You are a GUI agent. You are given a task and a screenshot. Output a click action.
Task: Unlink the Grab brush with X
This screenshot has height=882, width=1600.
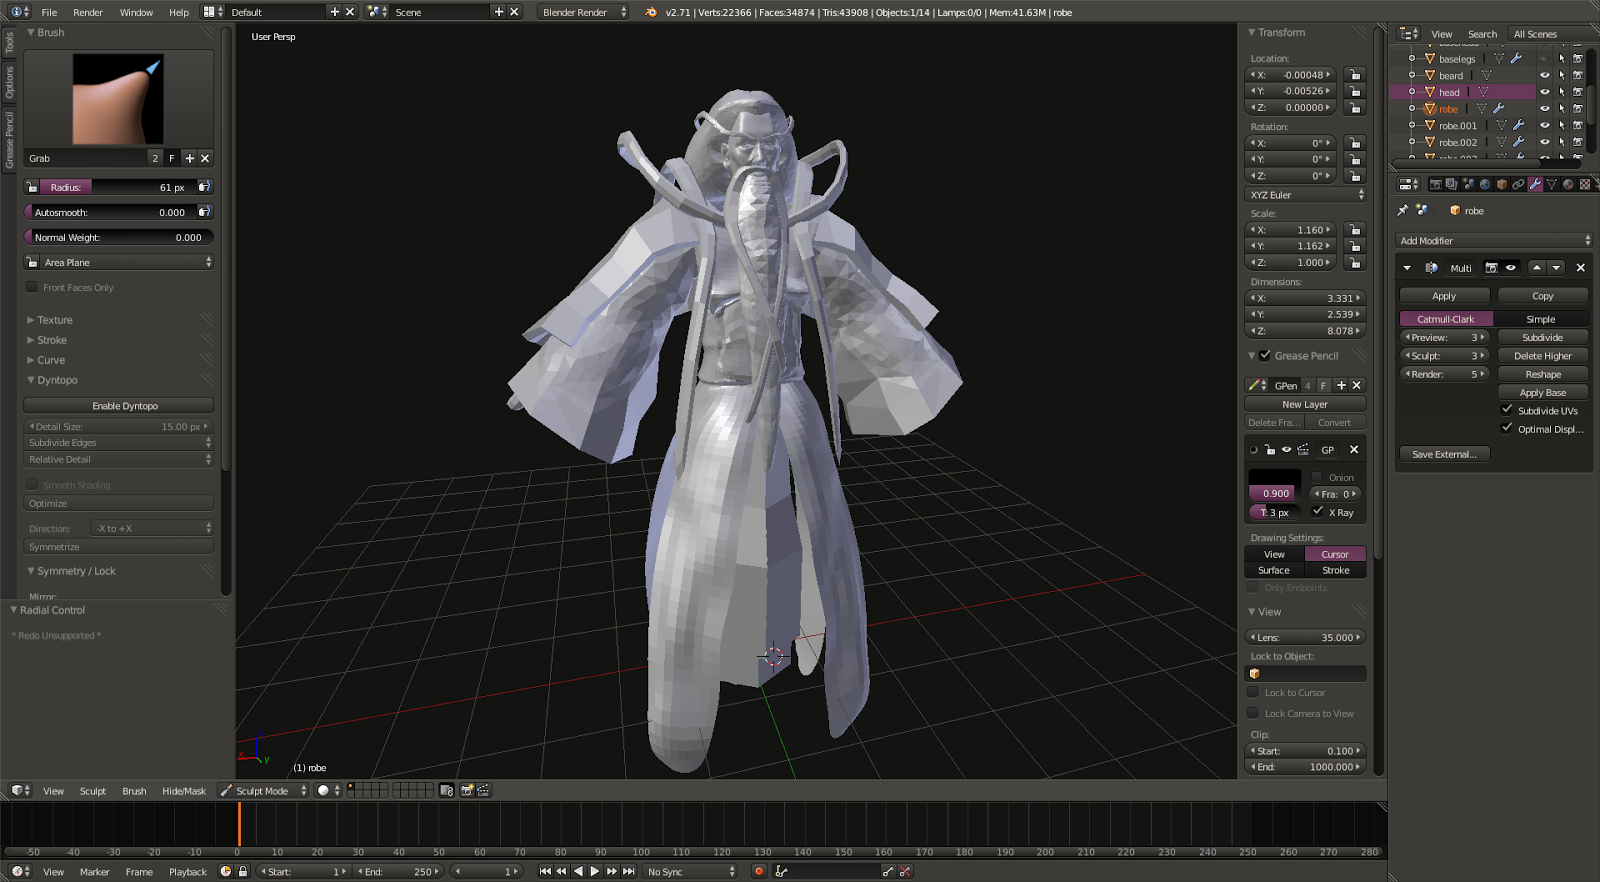click(205, 158)
